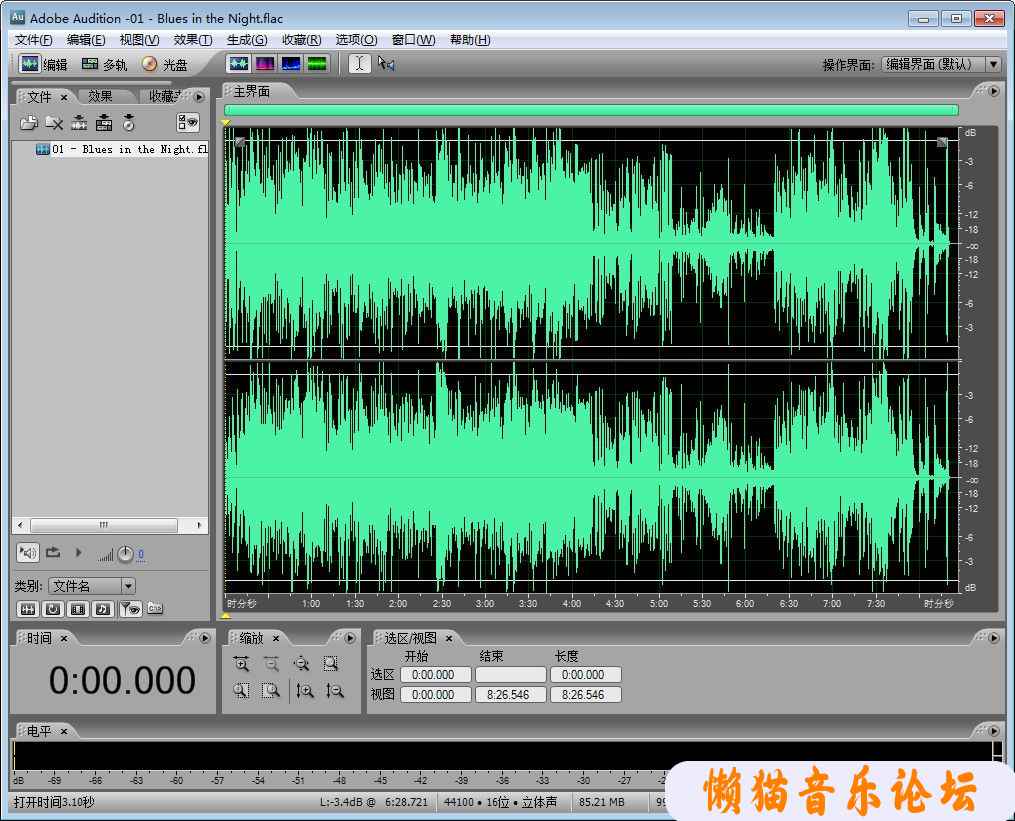Viewport: 1015px width, 821px height.
Task: Click the green horizontal zoom navigation bar
Action: (x=591, y=110)
